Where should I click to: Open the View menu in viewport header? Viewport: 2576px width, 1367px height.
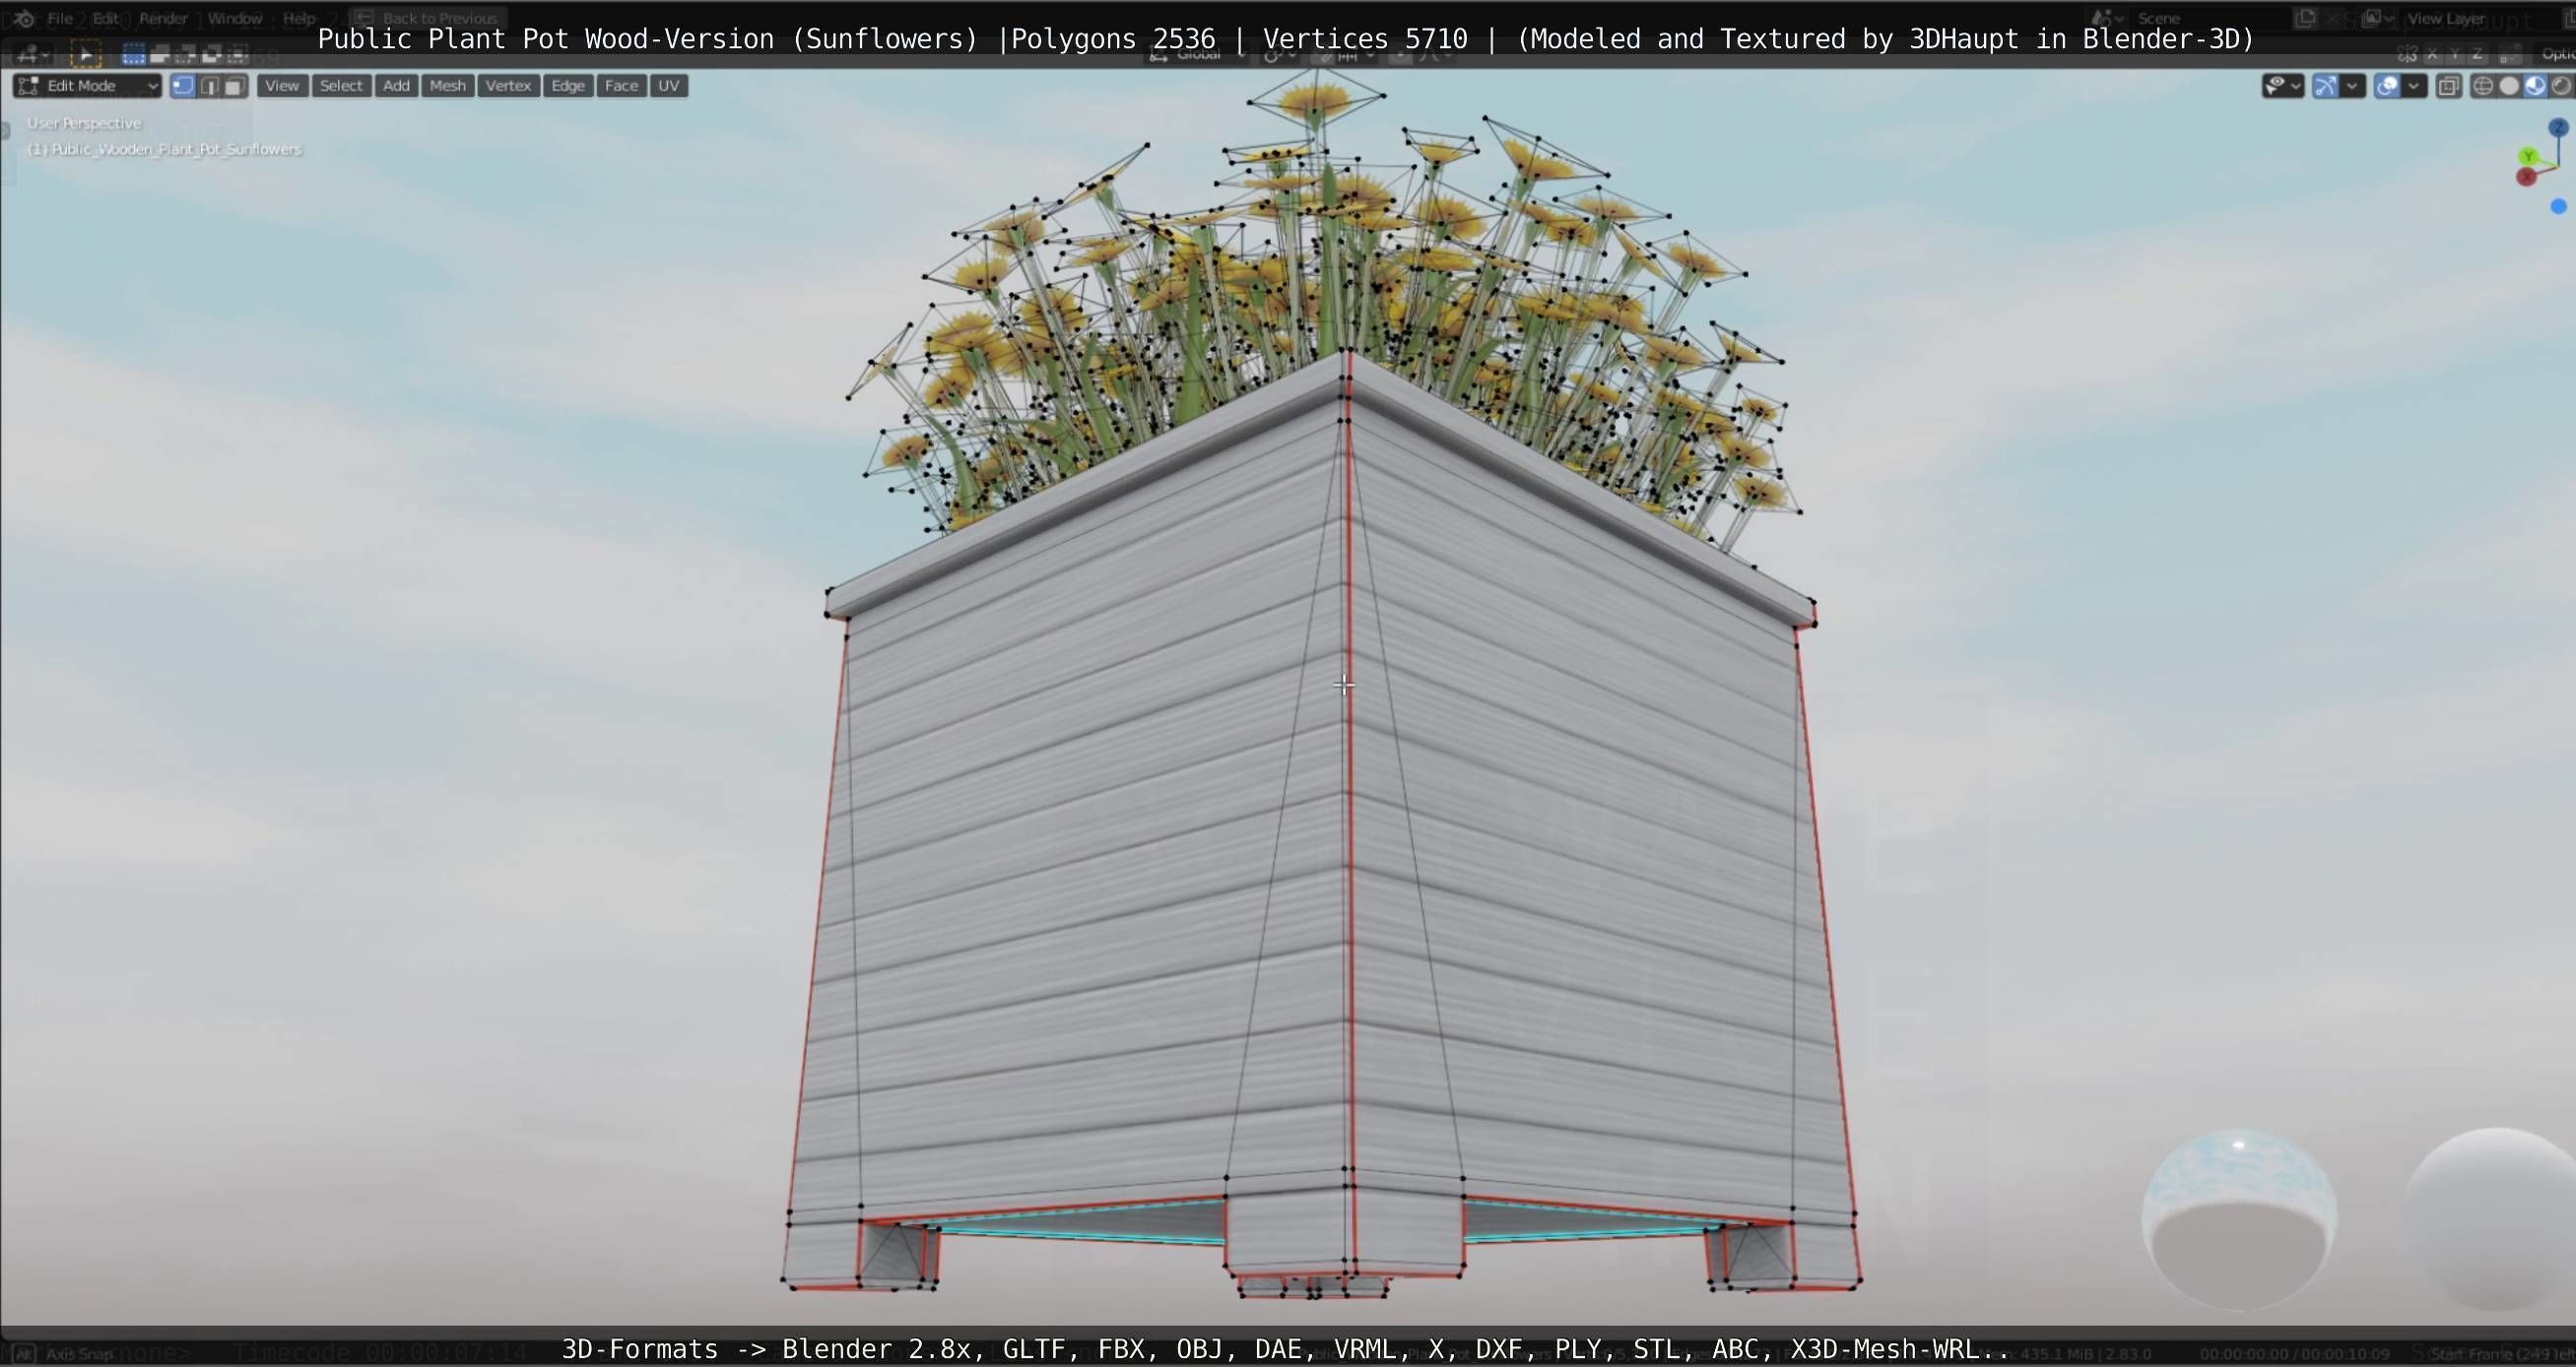(282, 86)
